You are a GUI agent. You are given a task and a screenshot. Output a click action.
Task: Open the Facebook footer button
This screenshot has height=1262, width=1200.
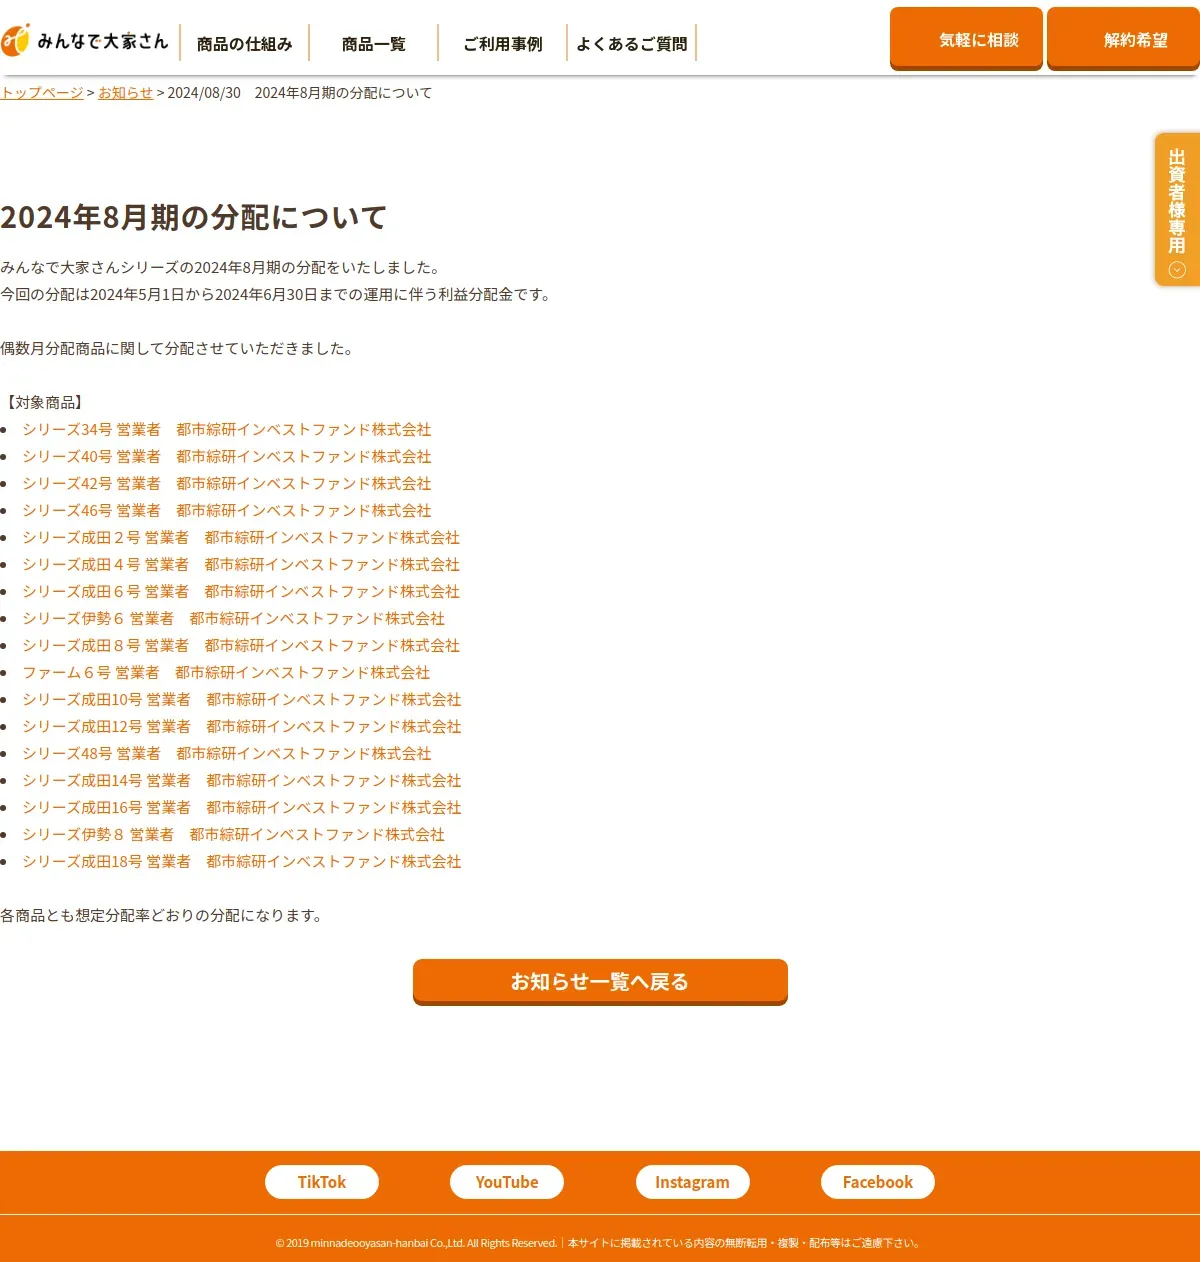(878, 1182)
